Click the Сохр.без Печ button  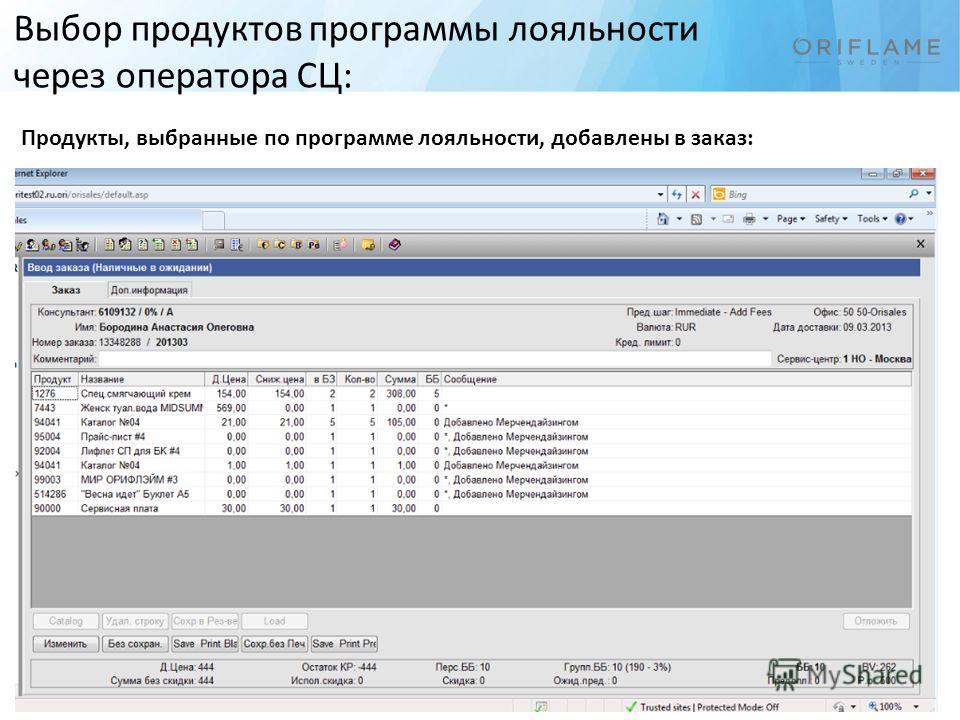[x=274, y=643]
